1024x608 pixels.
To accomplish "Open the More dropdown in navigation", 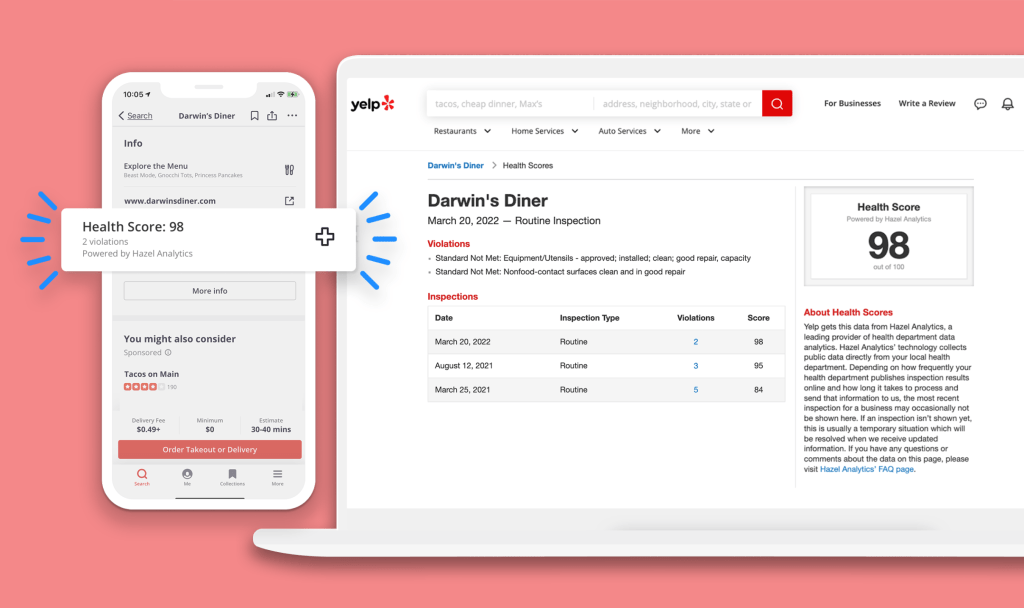I will tap(697, 131).
